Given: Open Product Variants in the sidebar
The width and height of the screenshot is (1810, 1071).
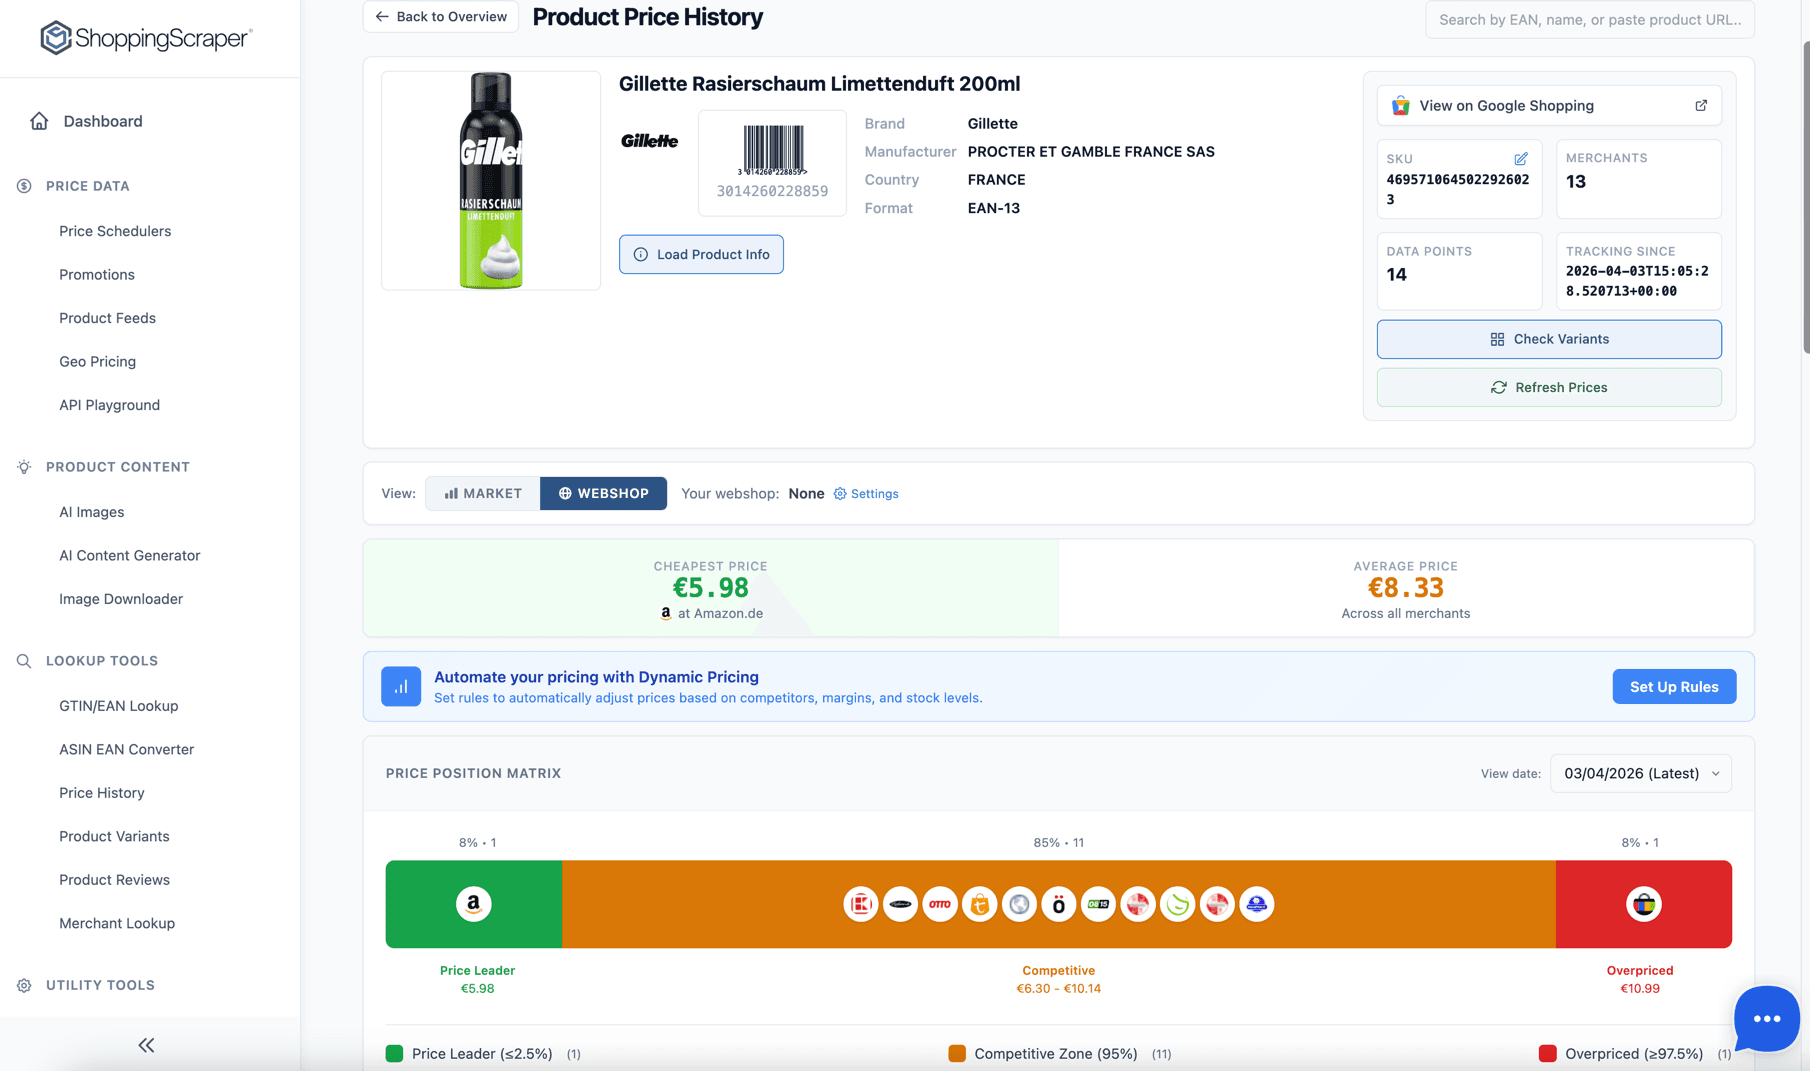Looking at the screenshot, I should (114, 836).
